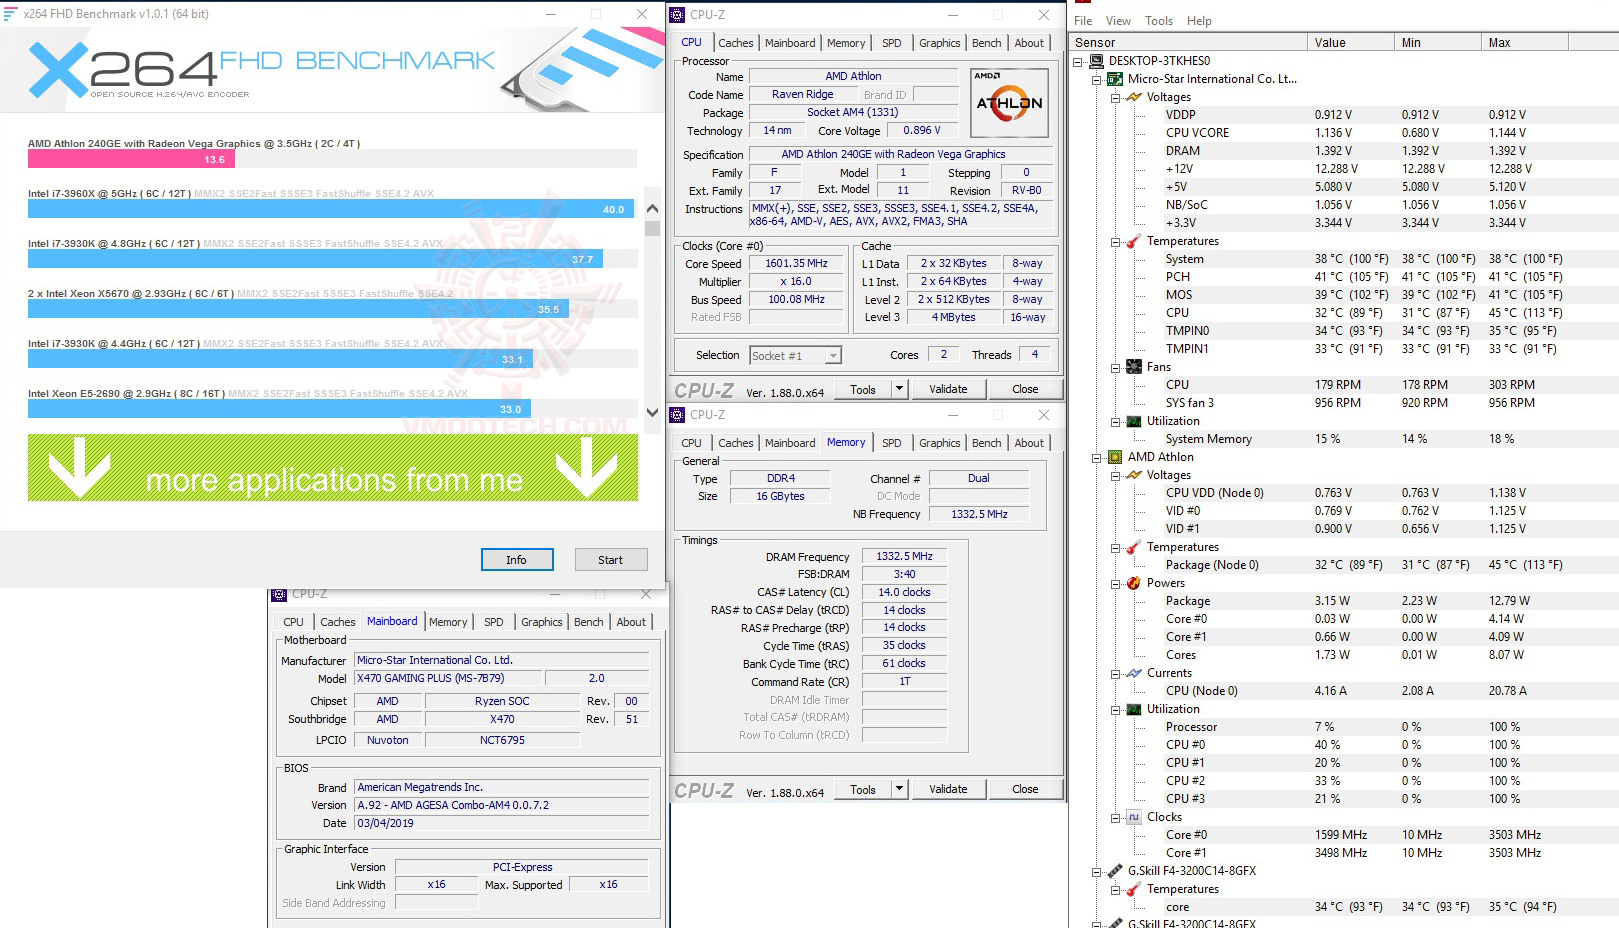
Task: Click the Sensor column header
Action: tap(1189, 42)
